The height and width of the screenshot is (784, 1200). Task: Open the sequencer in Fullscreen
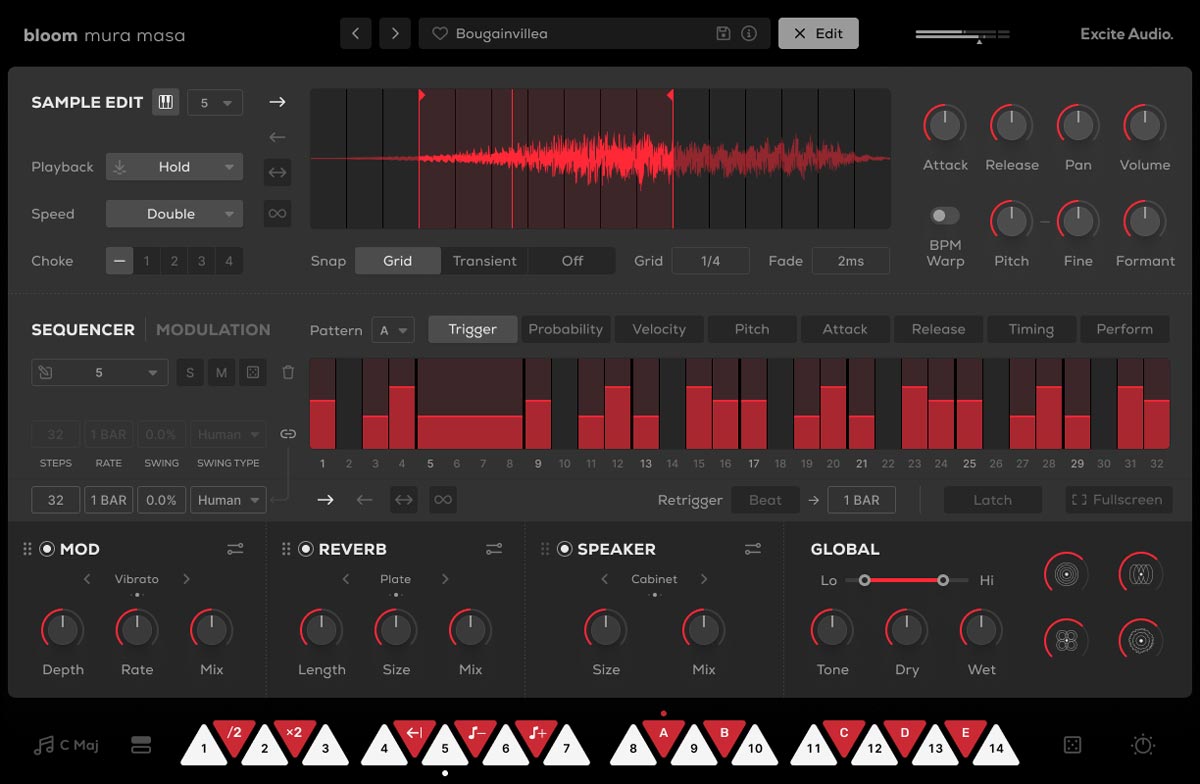1118,499
